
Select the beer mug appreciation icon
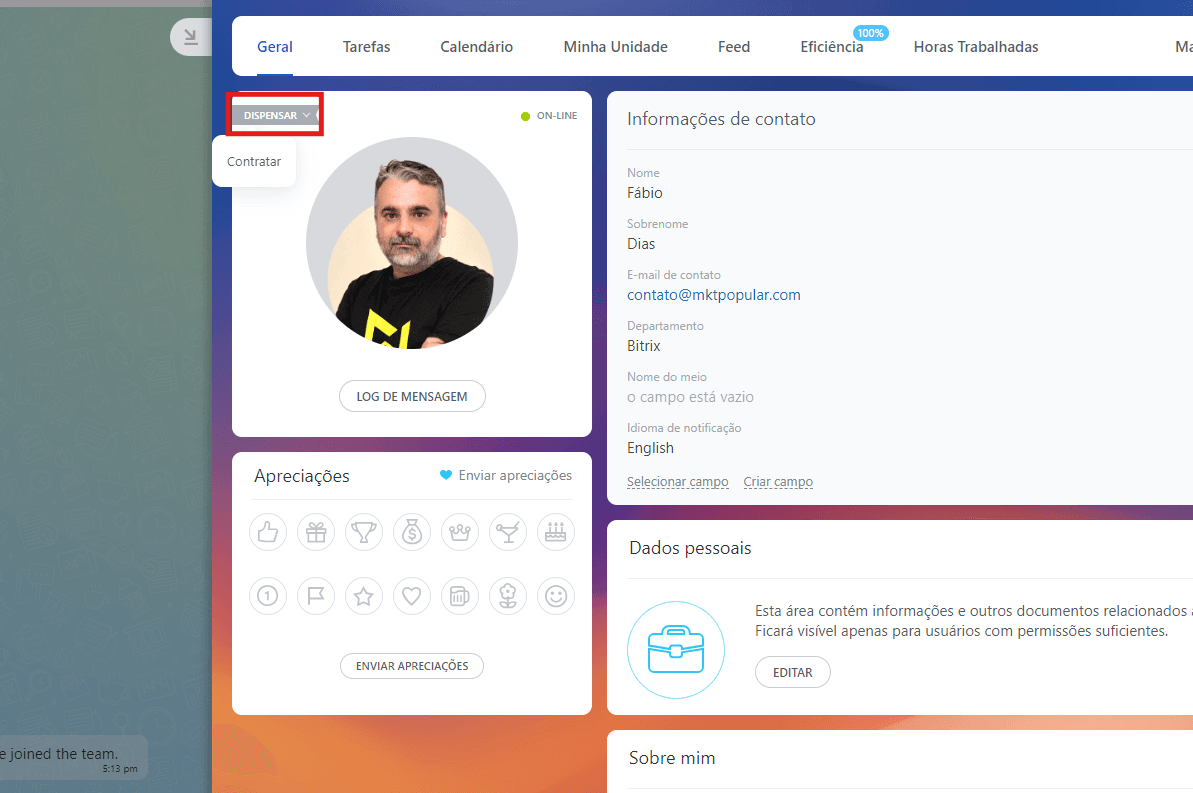tap(460, 596)
